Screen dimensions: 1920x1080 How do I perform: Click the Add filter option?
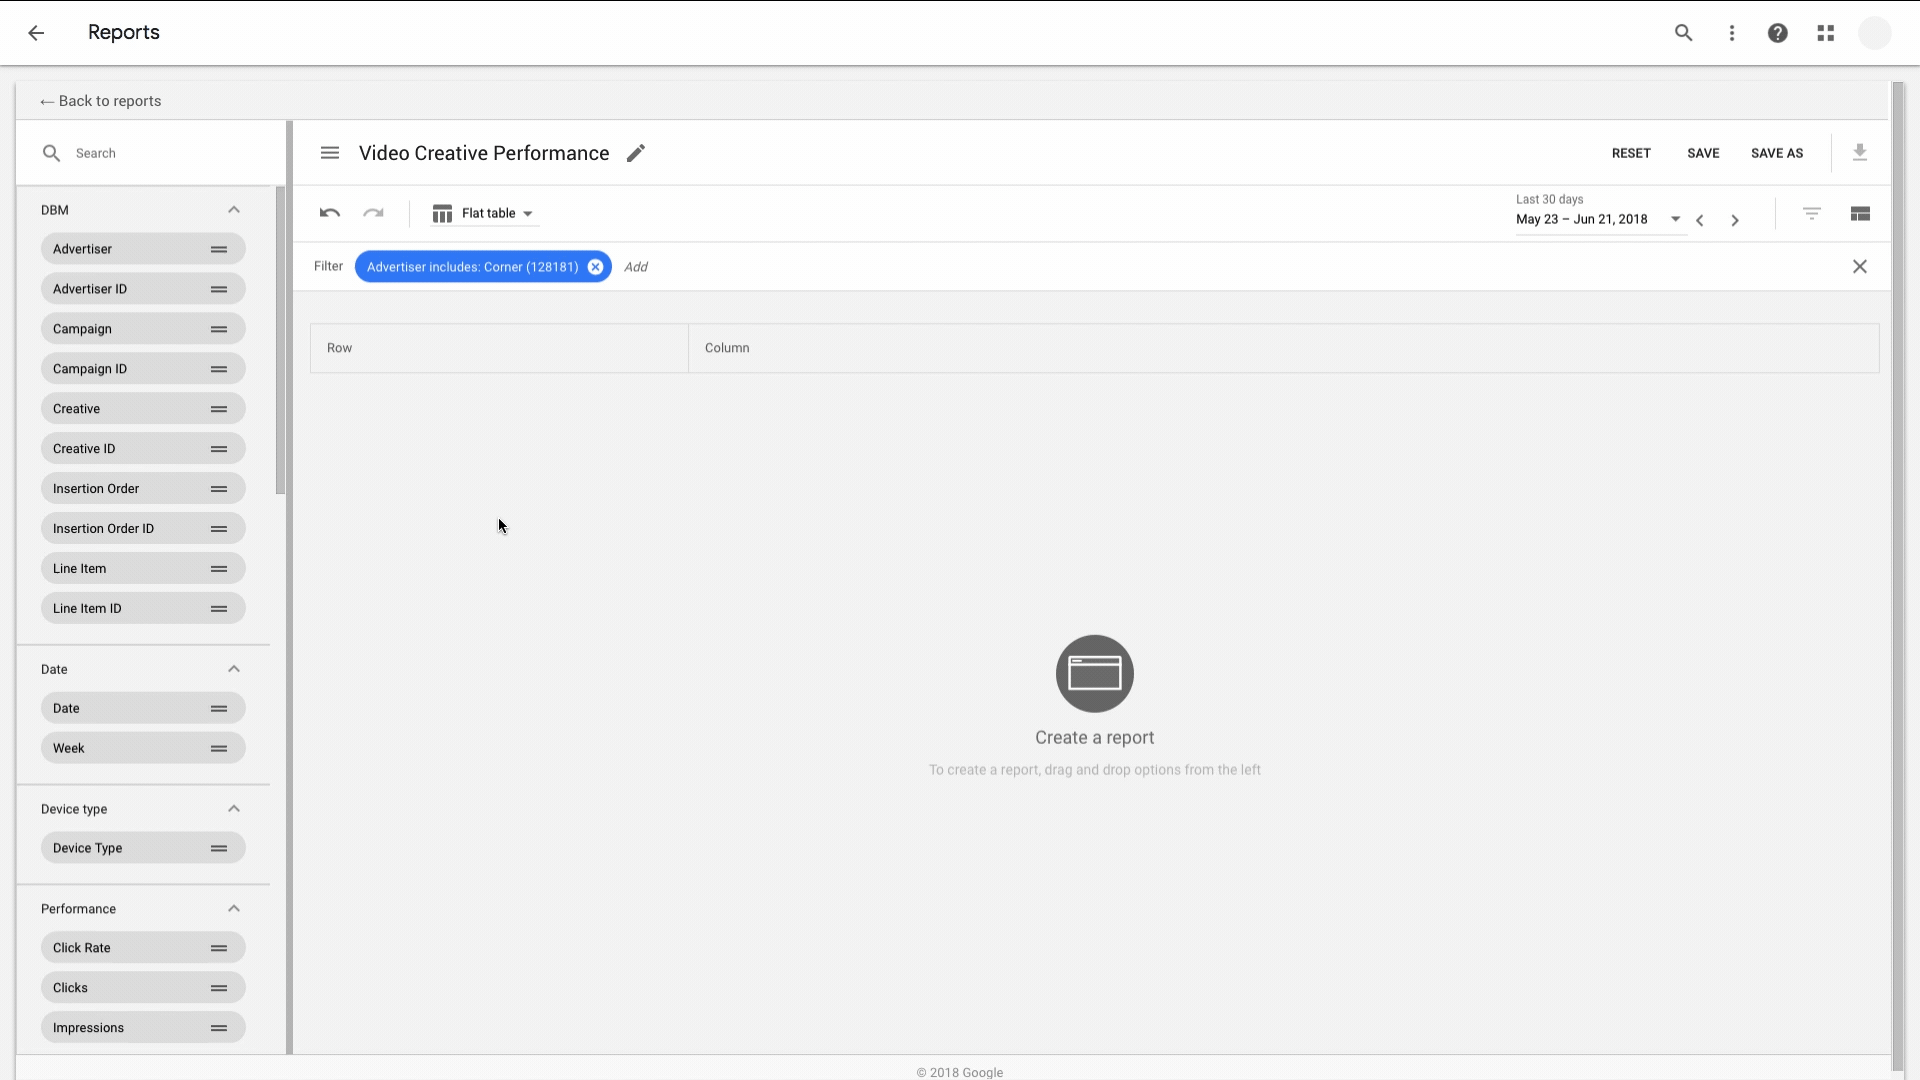tap(637, 266)
